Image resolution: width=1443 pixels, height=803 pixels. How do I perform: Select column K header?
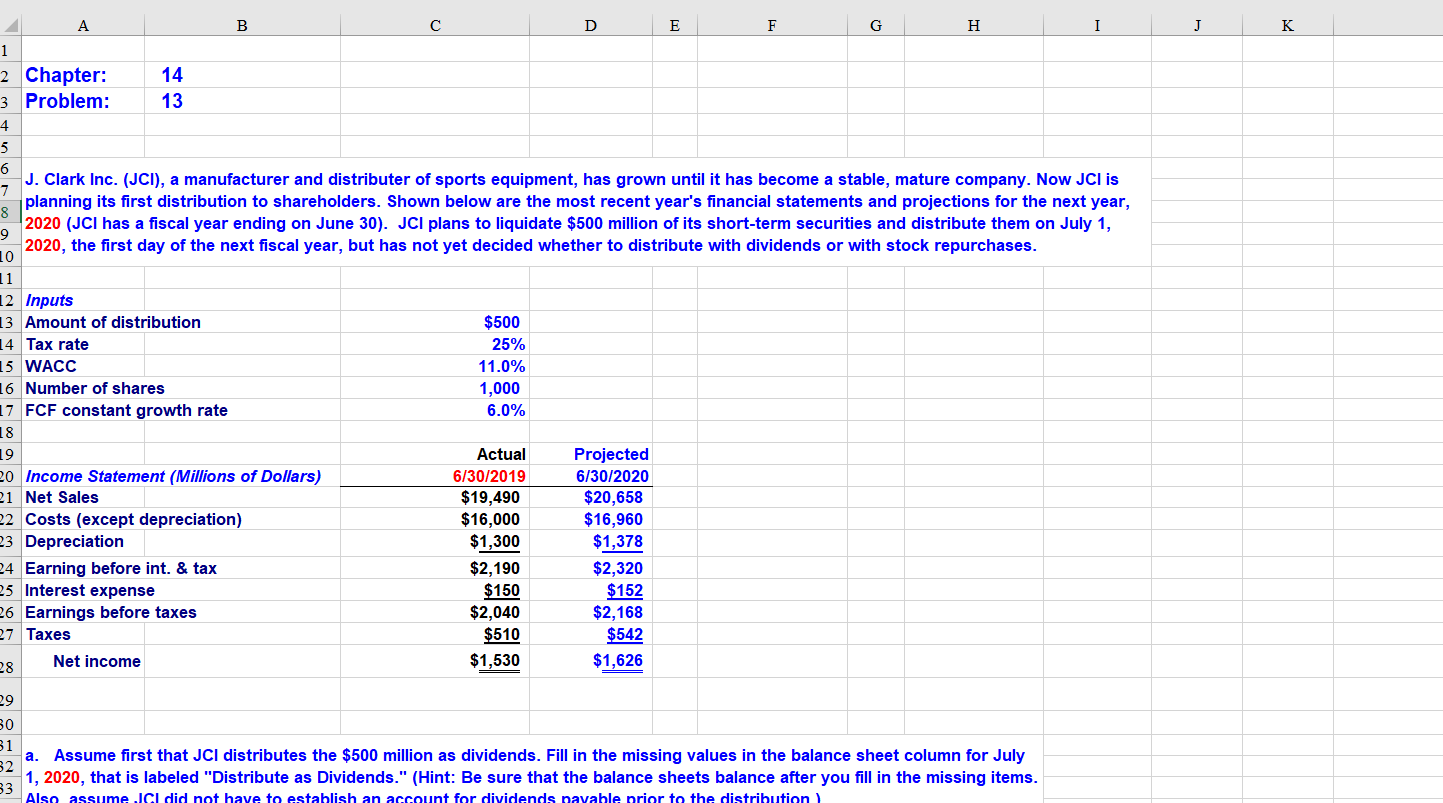pos(1286,26)
